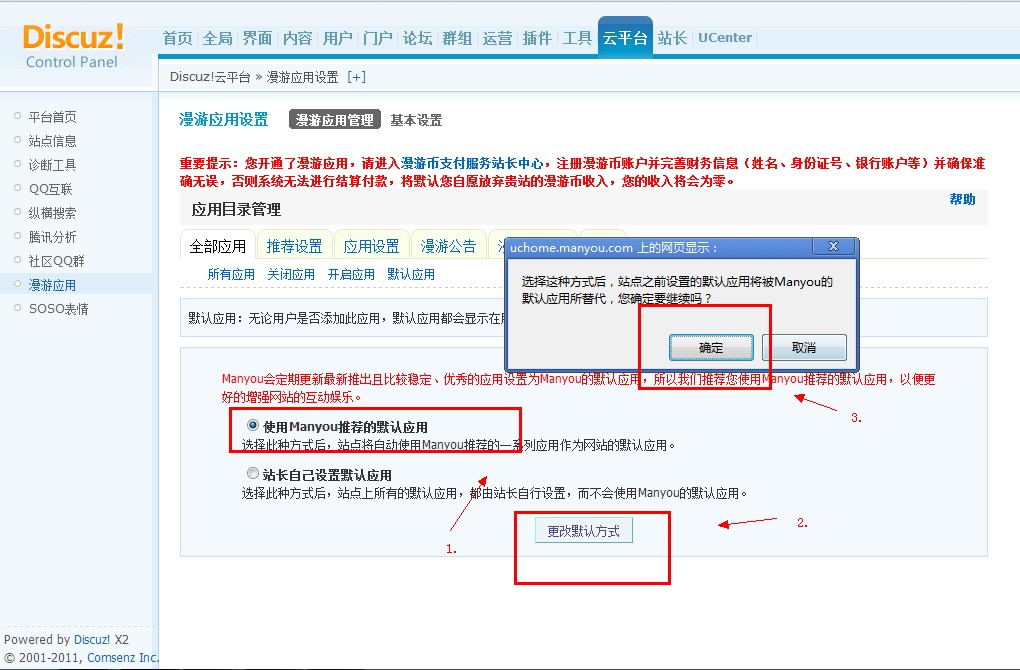Open the 工具 top menu

tap(578, 38)
